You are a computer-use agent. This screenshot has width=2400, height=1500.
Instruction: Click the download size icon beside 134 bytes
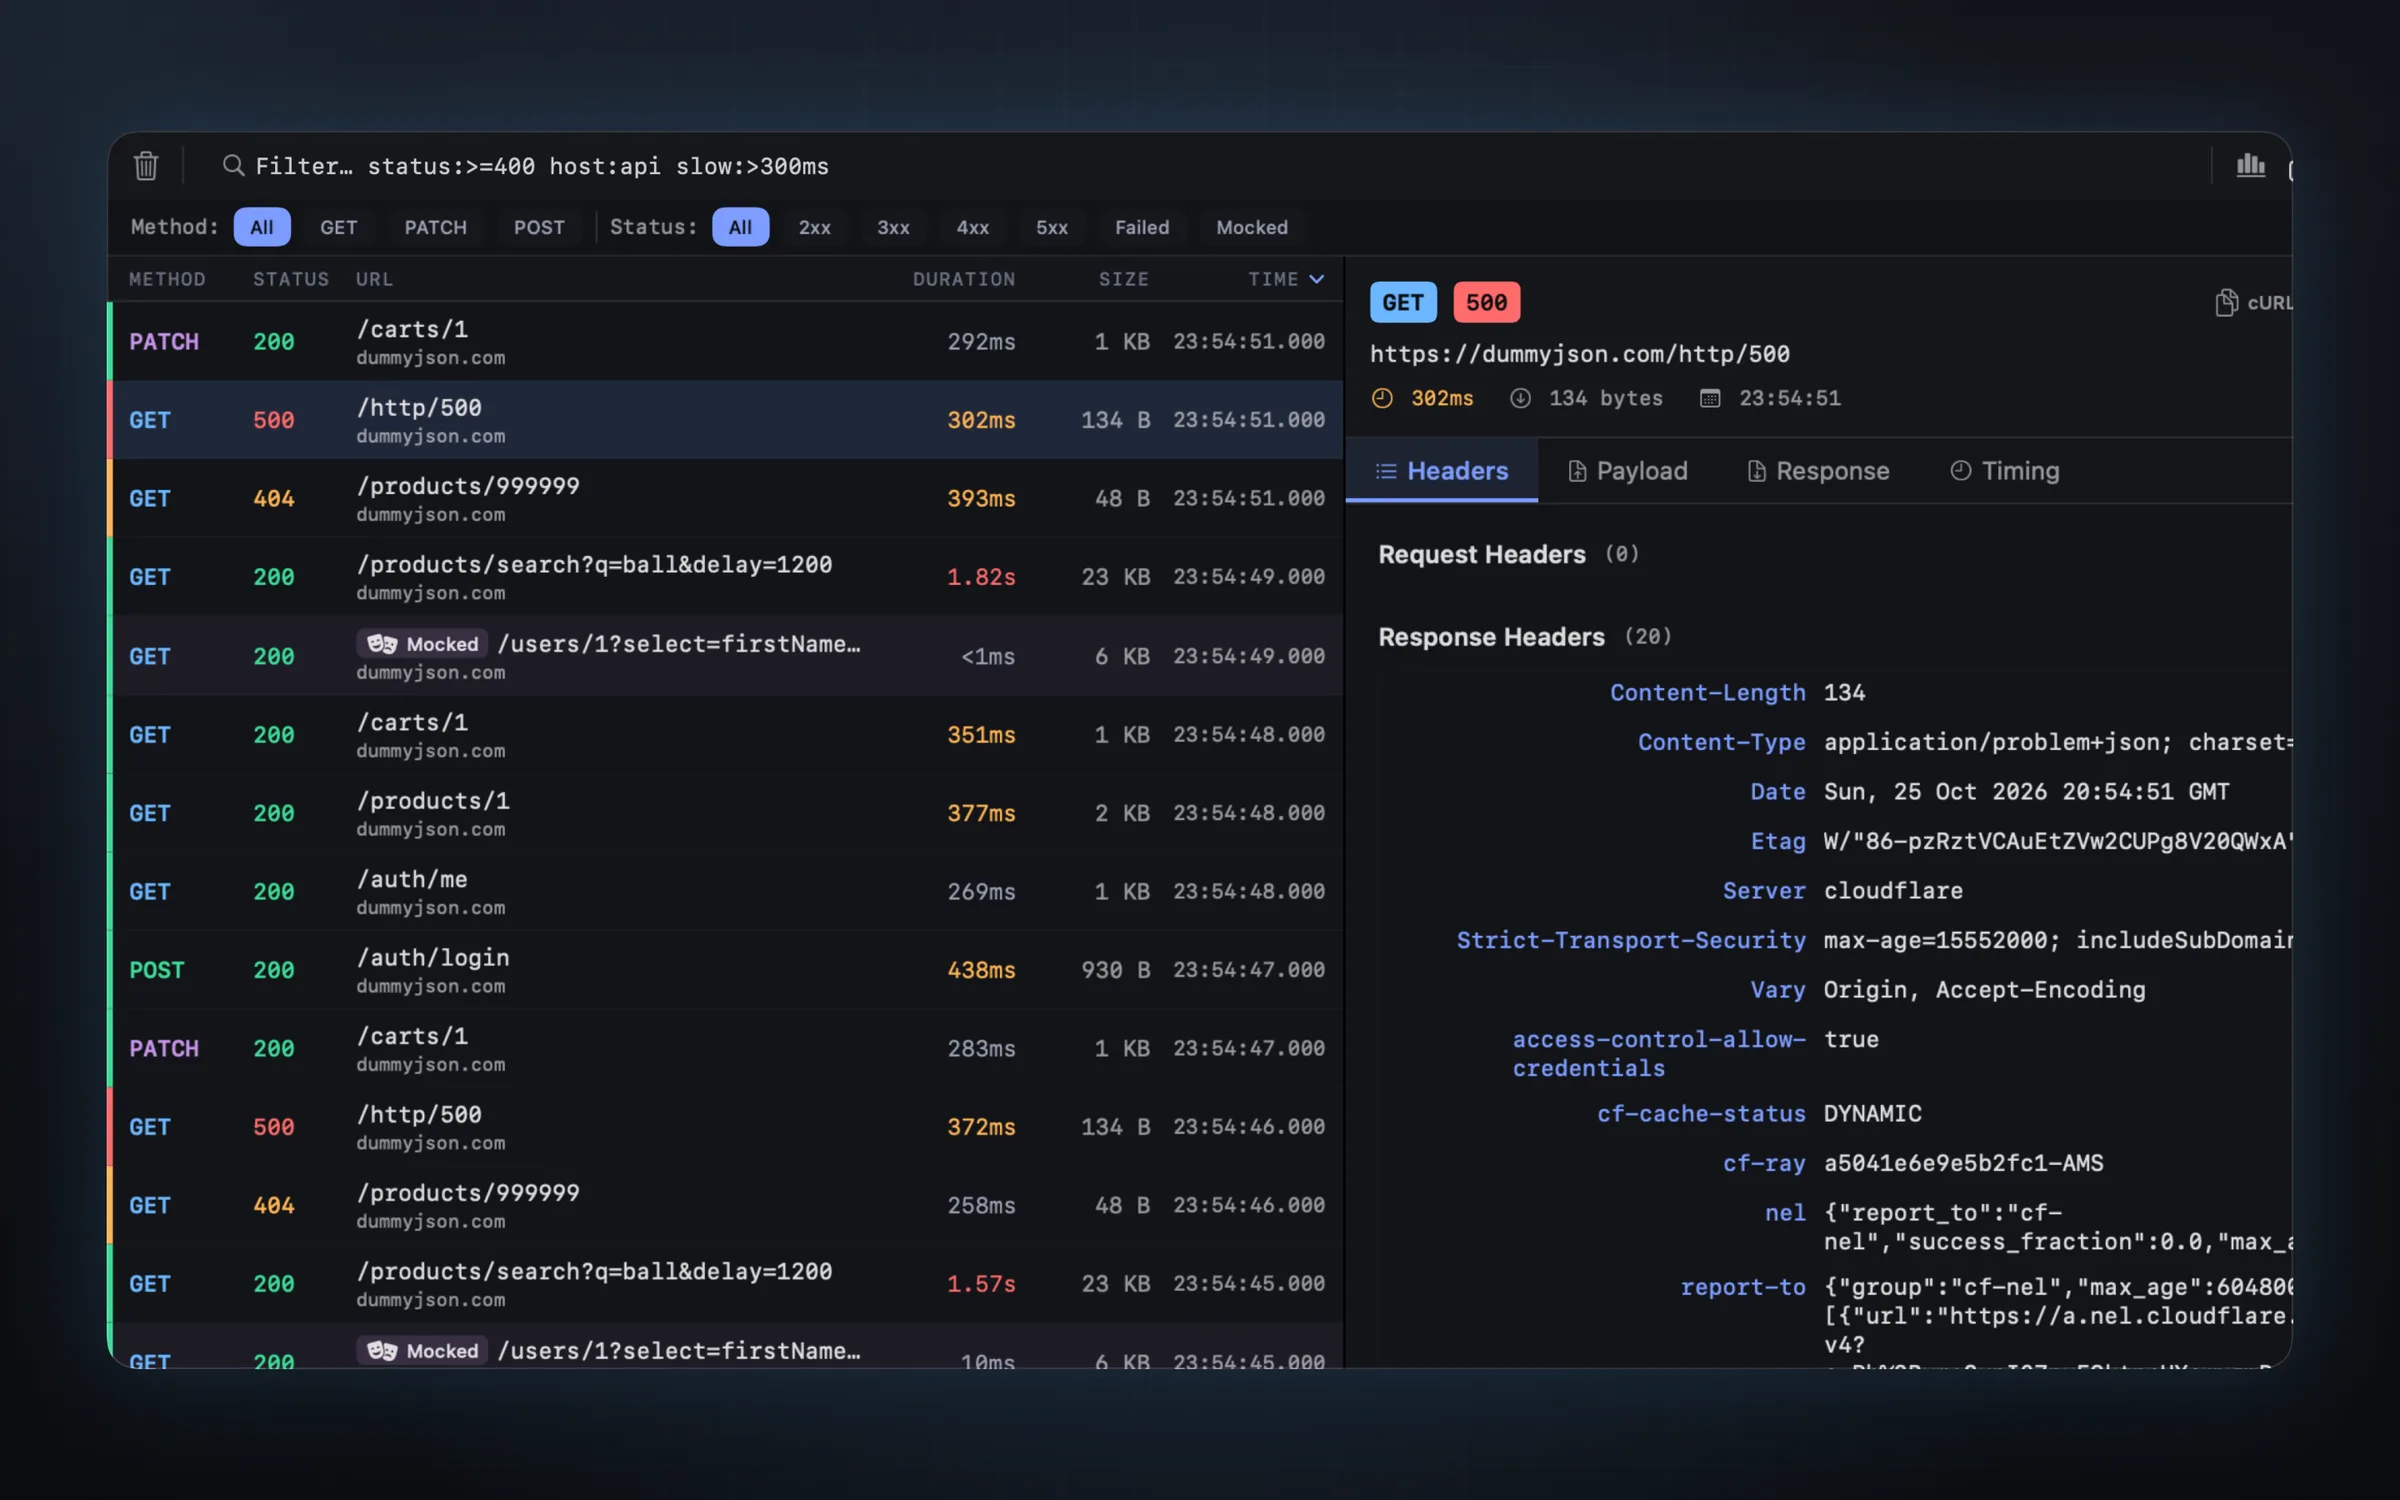click(1520, 398)
